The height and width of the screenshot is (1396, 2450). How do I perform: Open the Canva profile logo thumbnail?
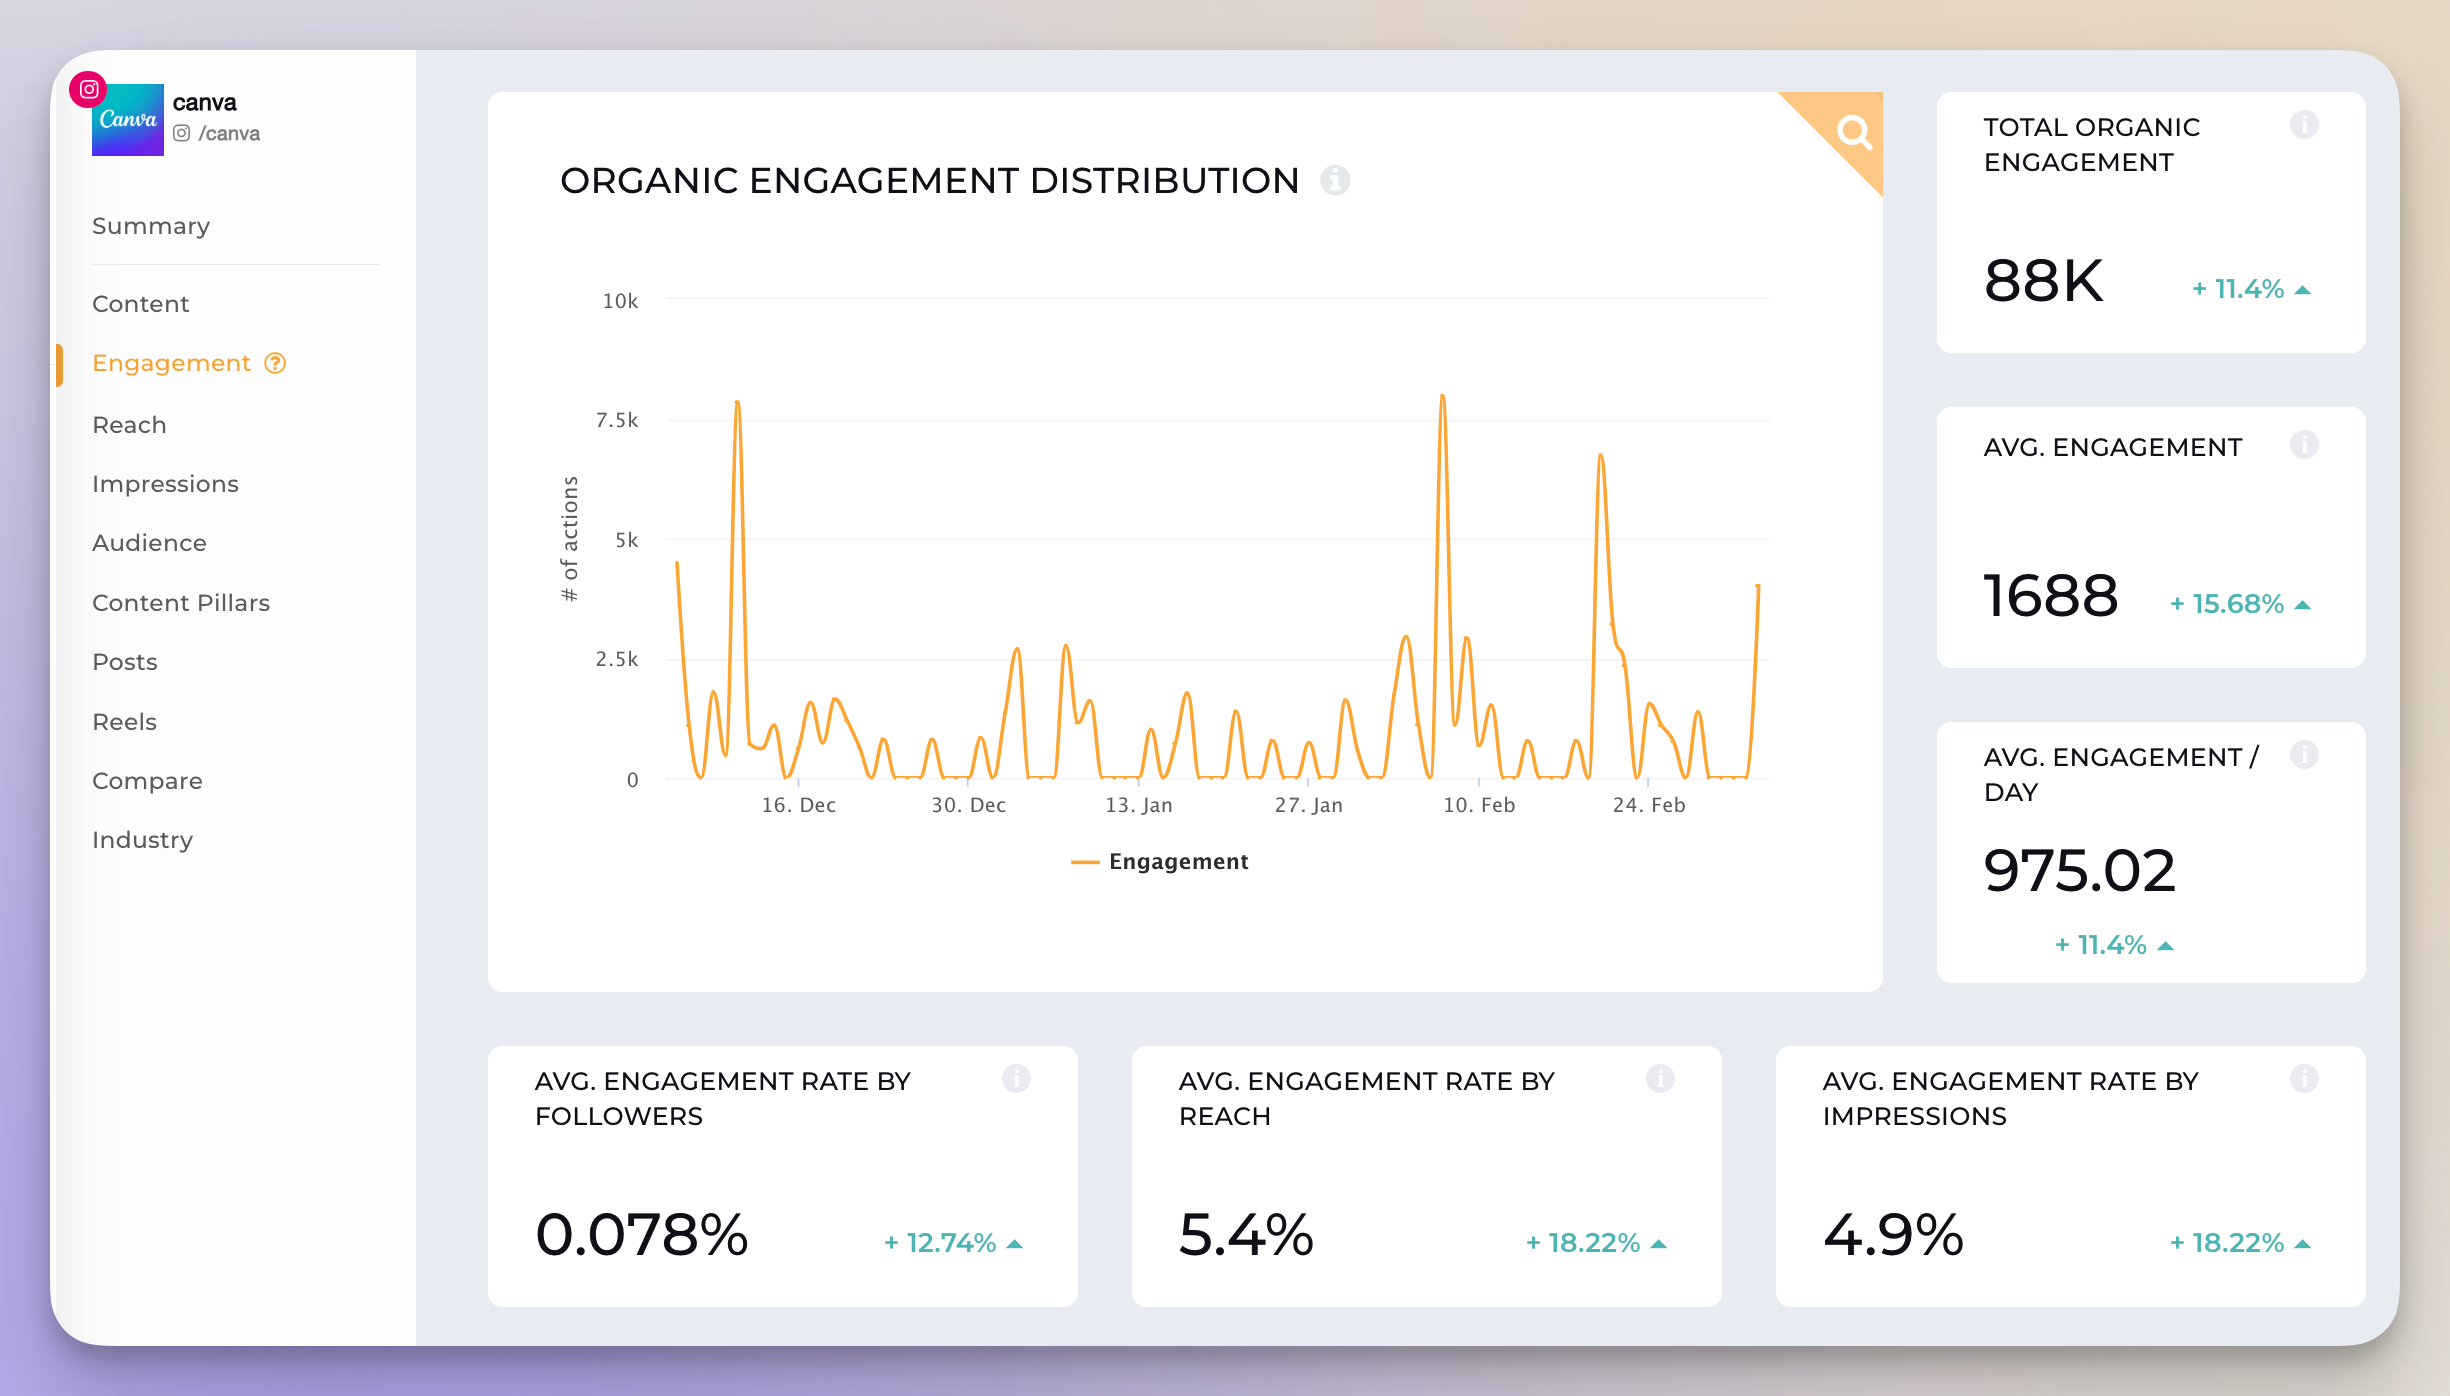tap(128, 119)
